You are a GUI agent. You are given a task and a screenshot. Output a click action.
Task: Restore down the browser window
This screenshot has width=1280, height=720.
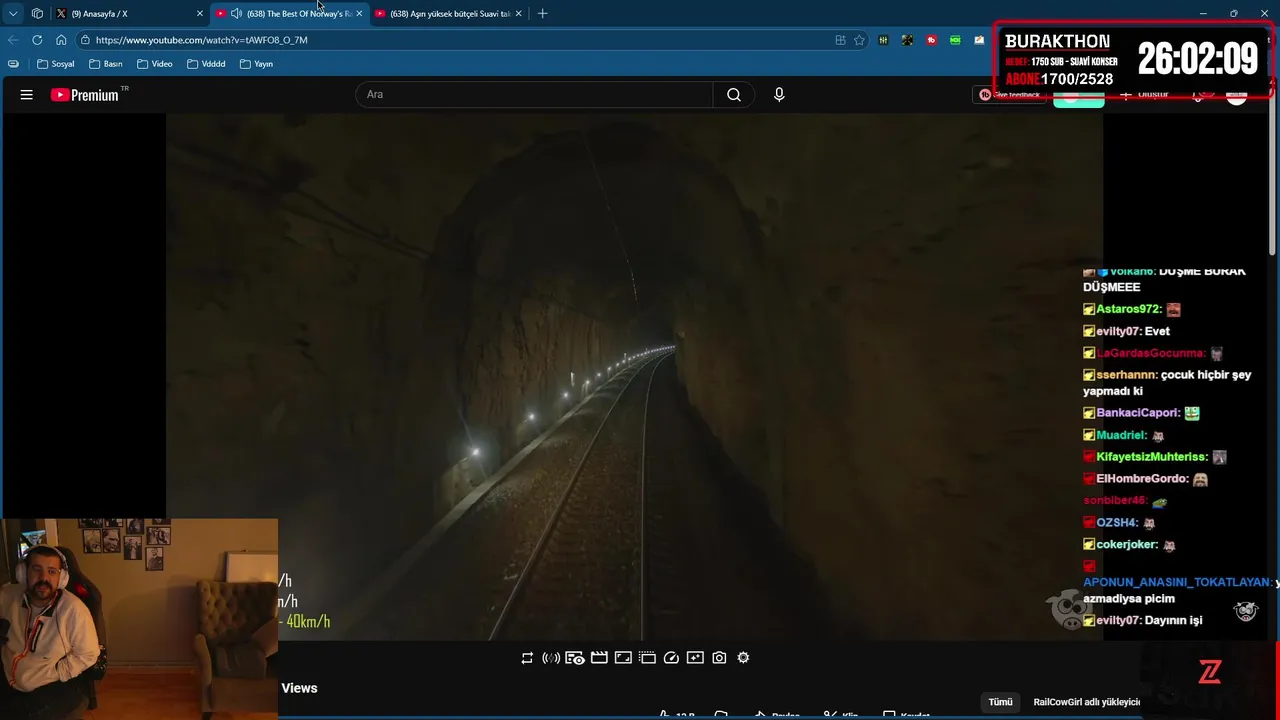1233,14
